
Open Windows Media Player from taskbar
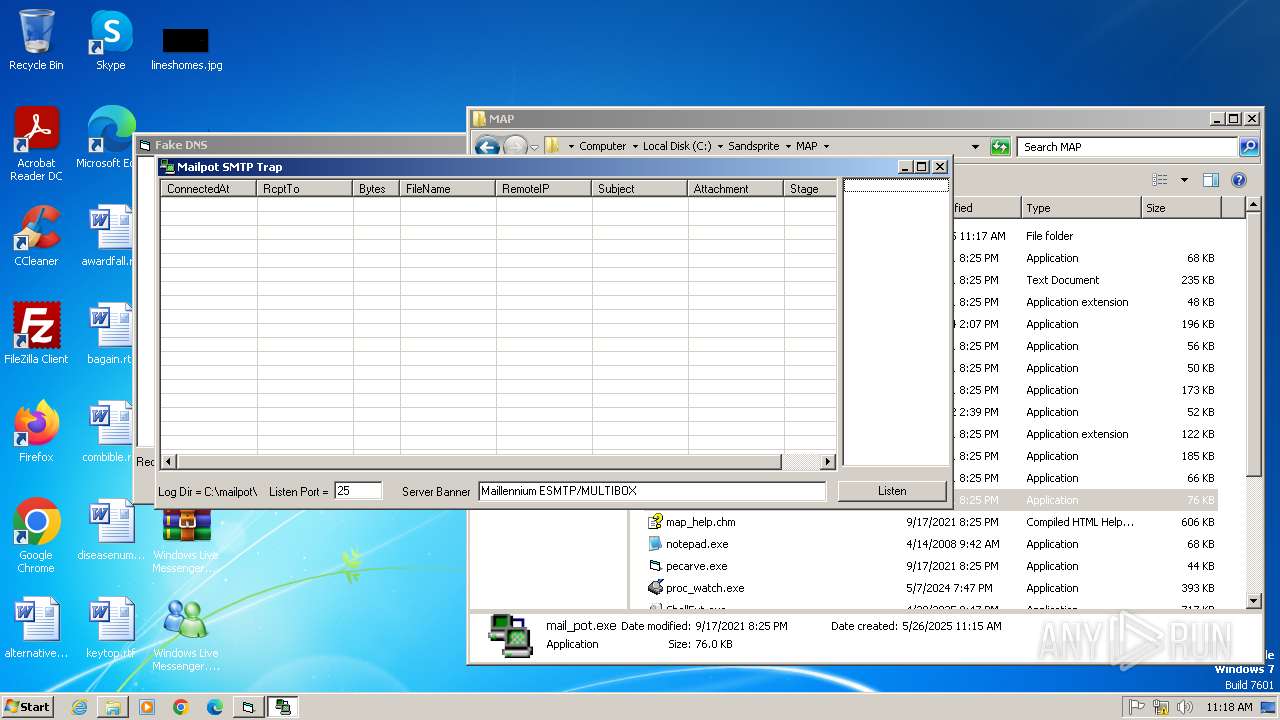[x=147, y=707]
